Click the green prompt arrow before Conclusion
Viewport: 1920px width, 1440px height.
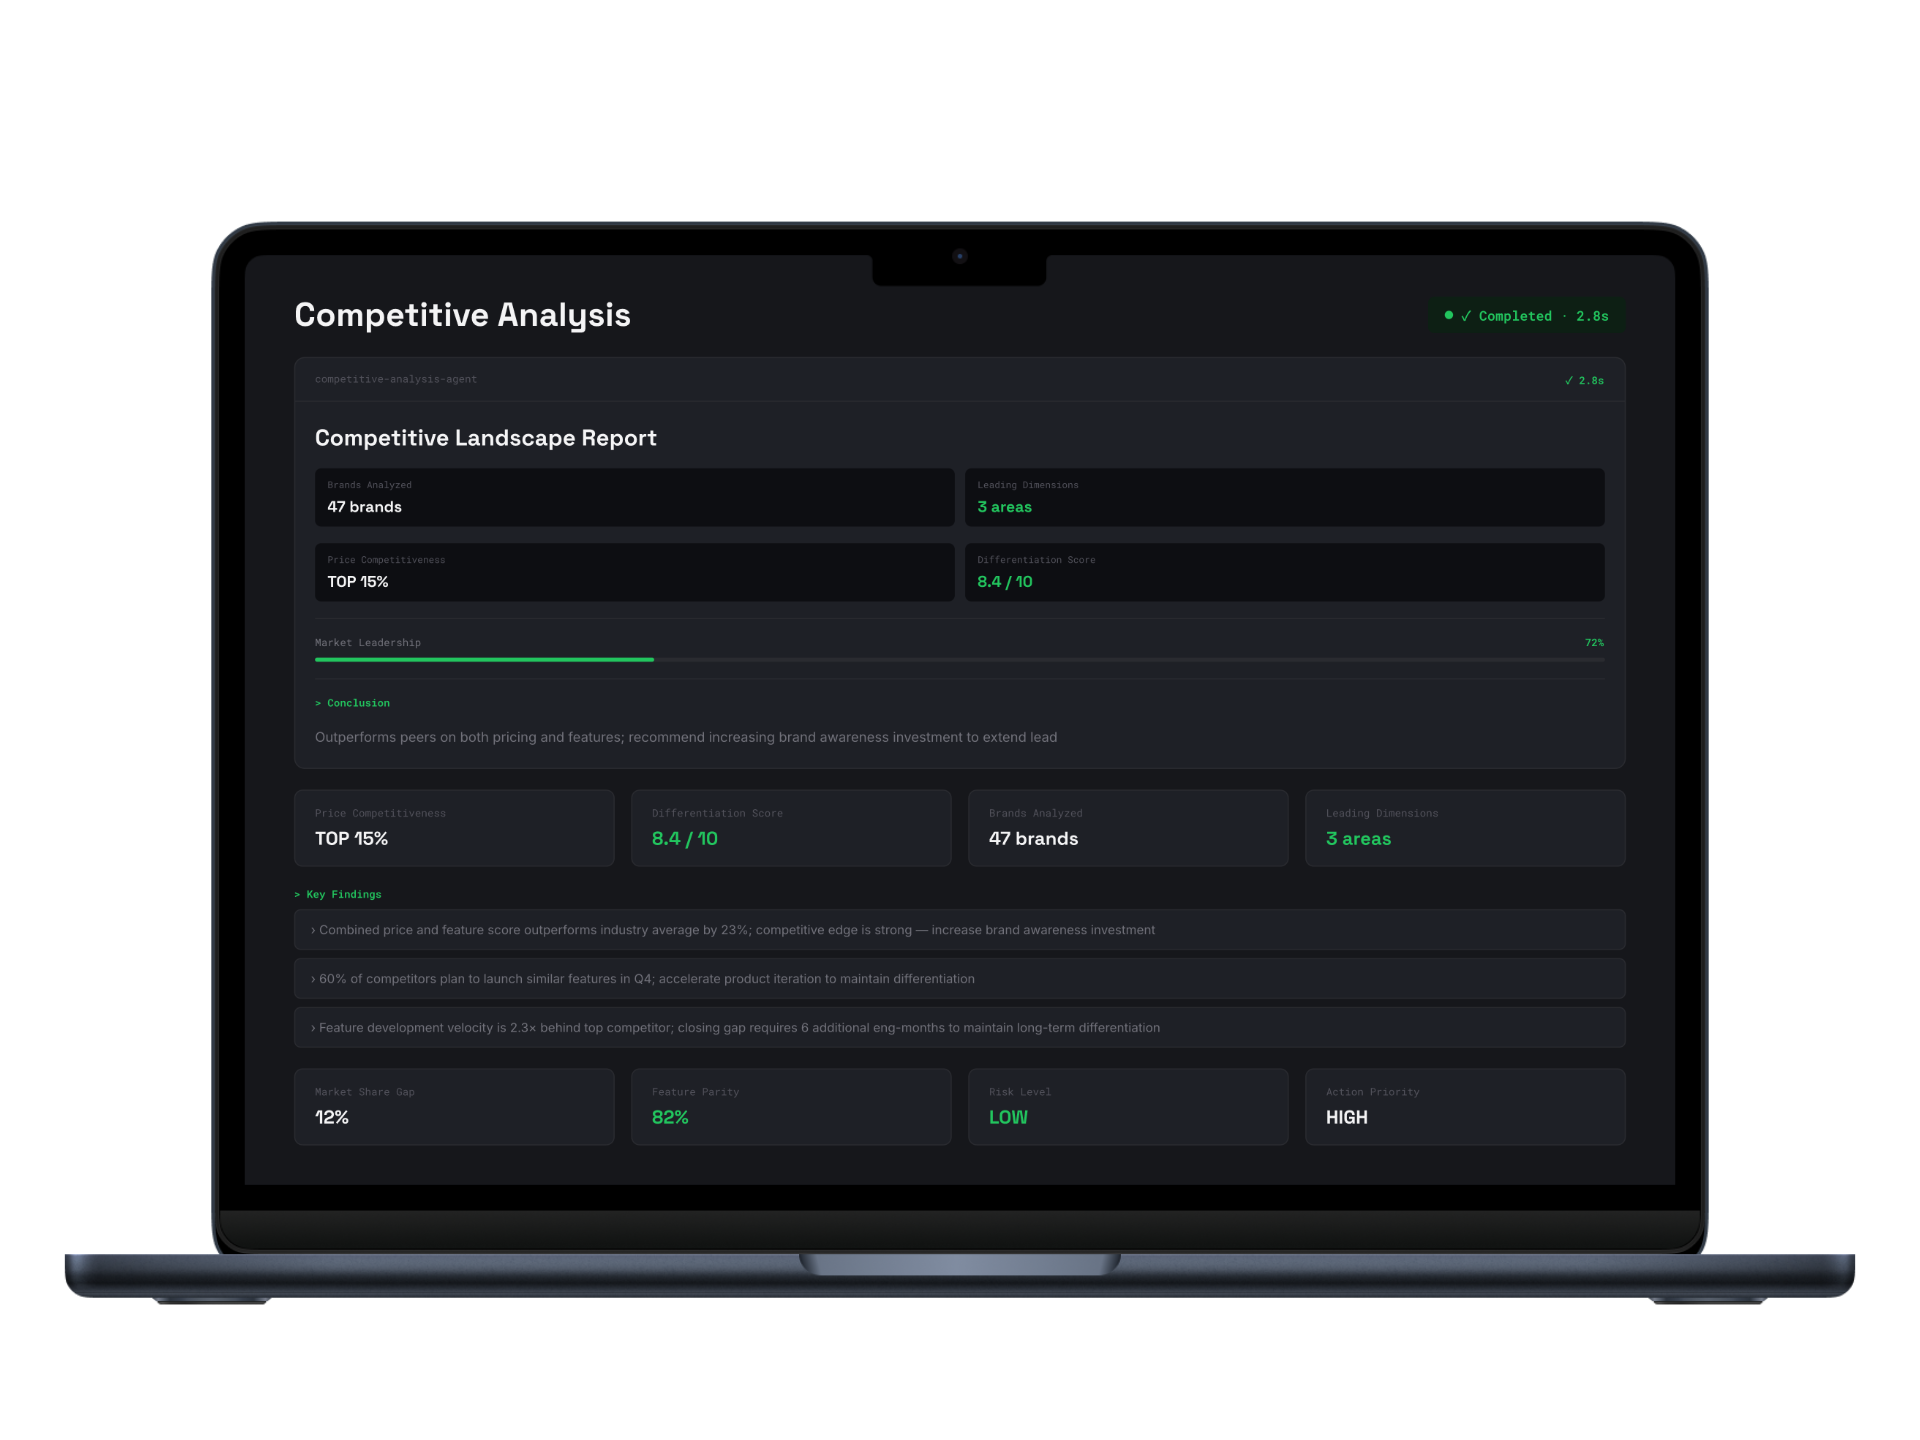[318, 703]
